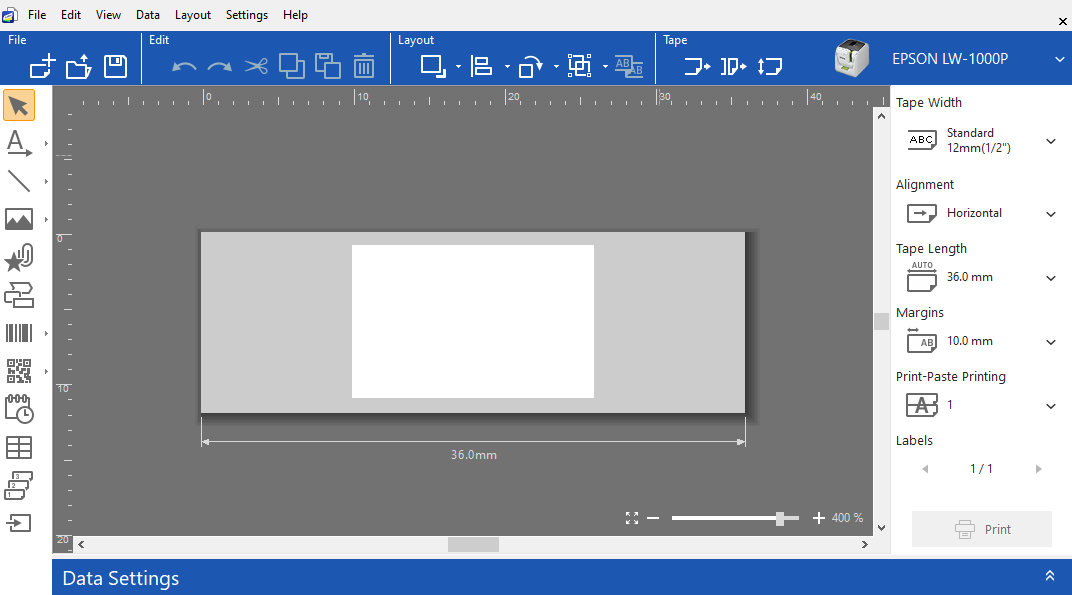Image resolution: width=1072 pixels, height=595 pixels.
Task: Open the Help menu
Action: tap(295, 15)
